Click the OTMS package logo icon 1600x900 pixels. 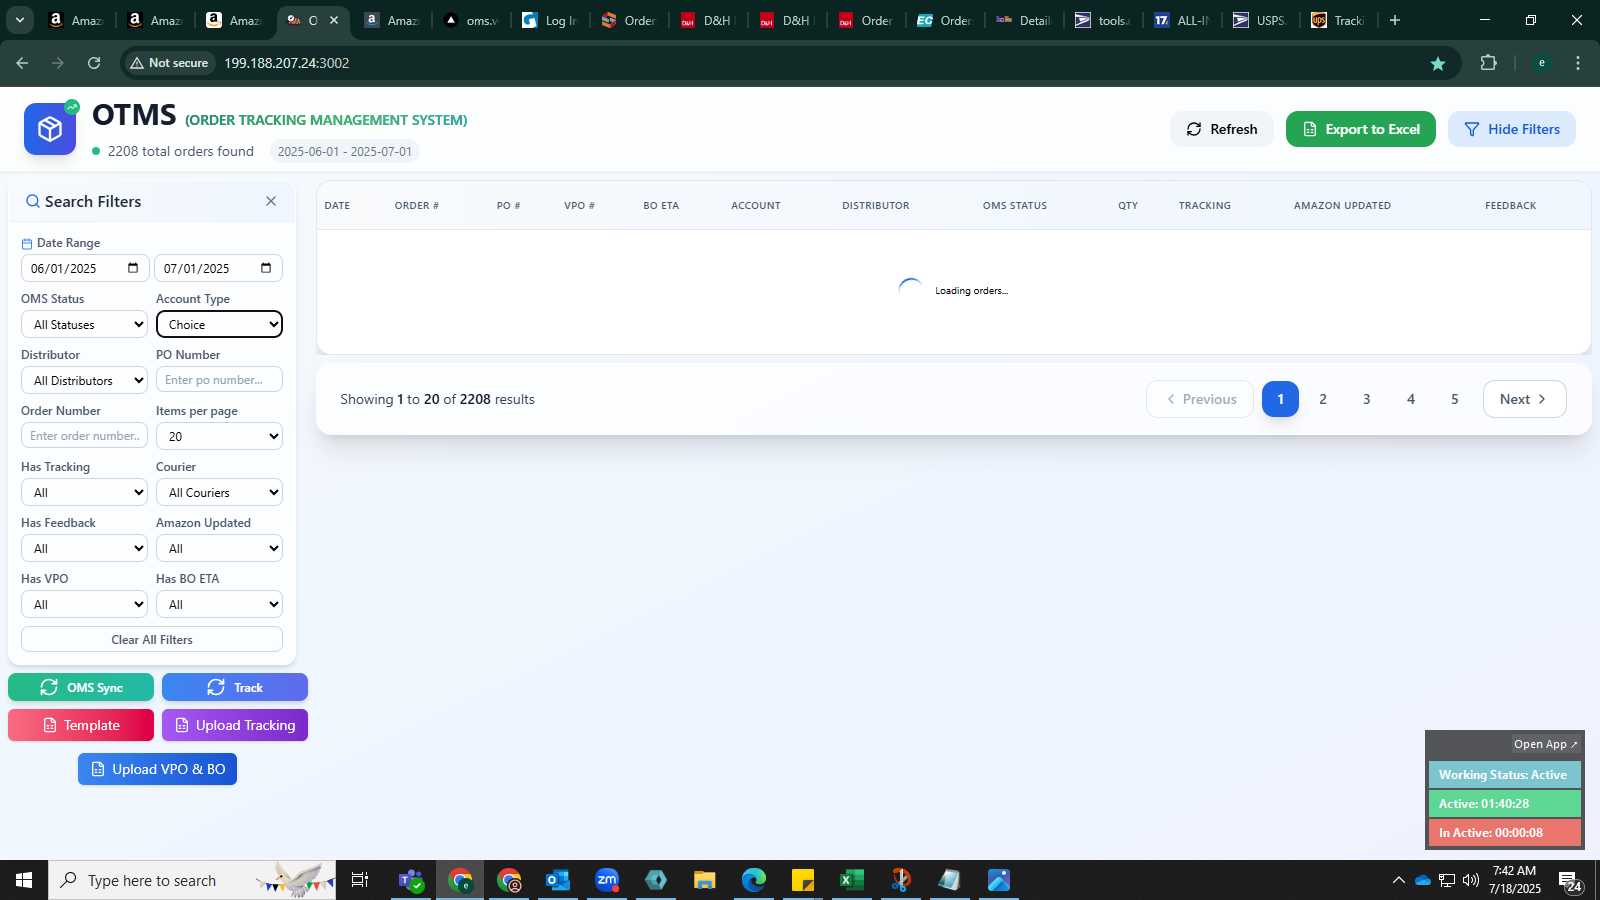(50, 129)
